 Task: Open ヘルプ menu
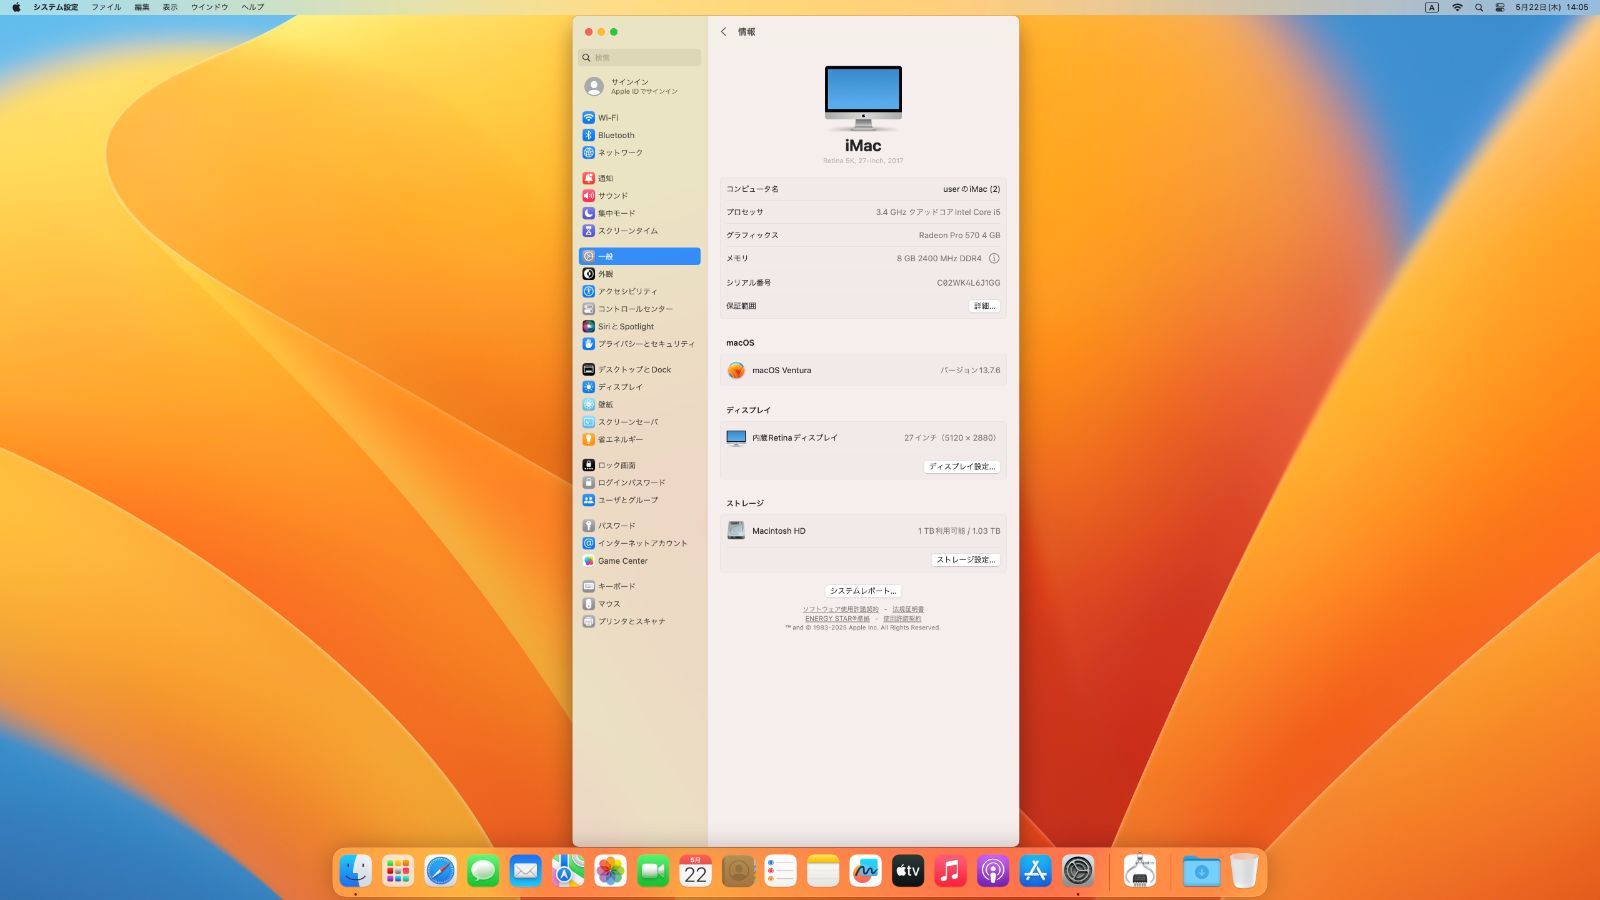[253, 7]
